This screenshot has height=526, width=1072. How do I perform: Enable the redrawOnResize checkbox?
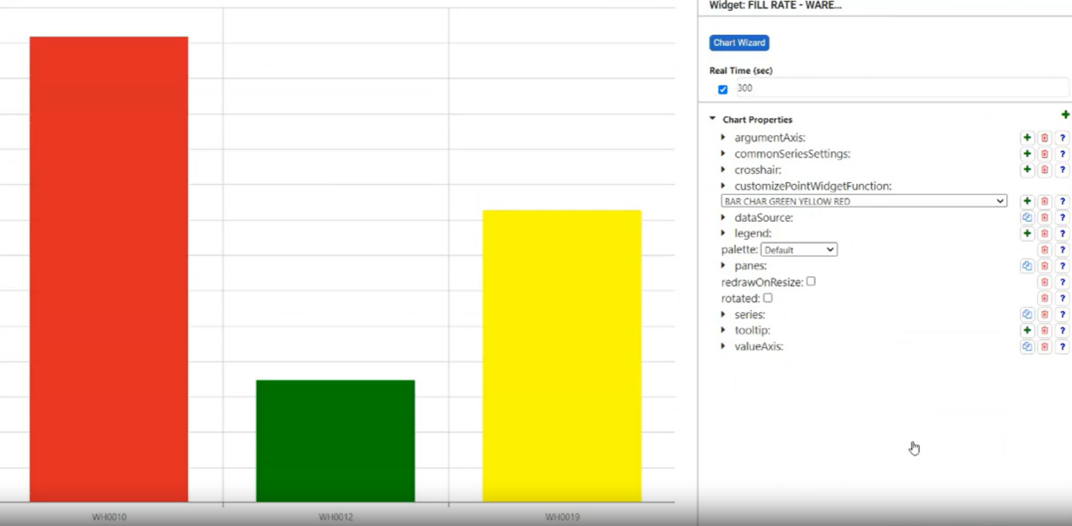click(x=811, y=282)
